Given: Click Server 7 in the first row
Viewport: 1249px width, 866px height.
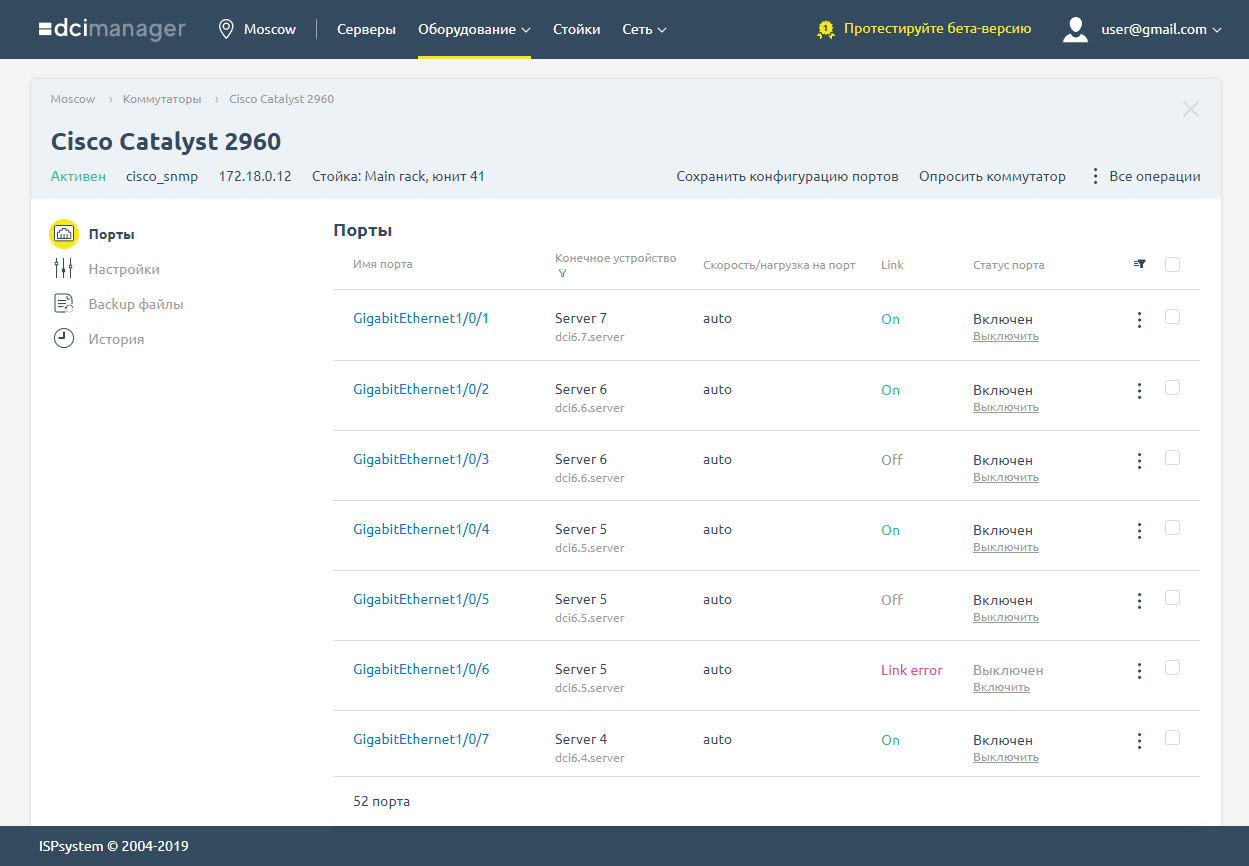Looking at the screenshot, I should tap(581, 319).
